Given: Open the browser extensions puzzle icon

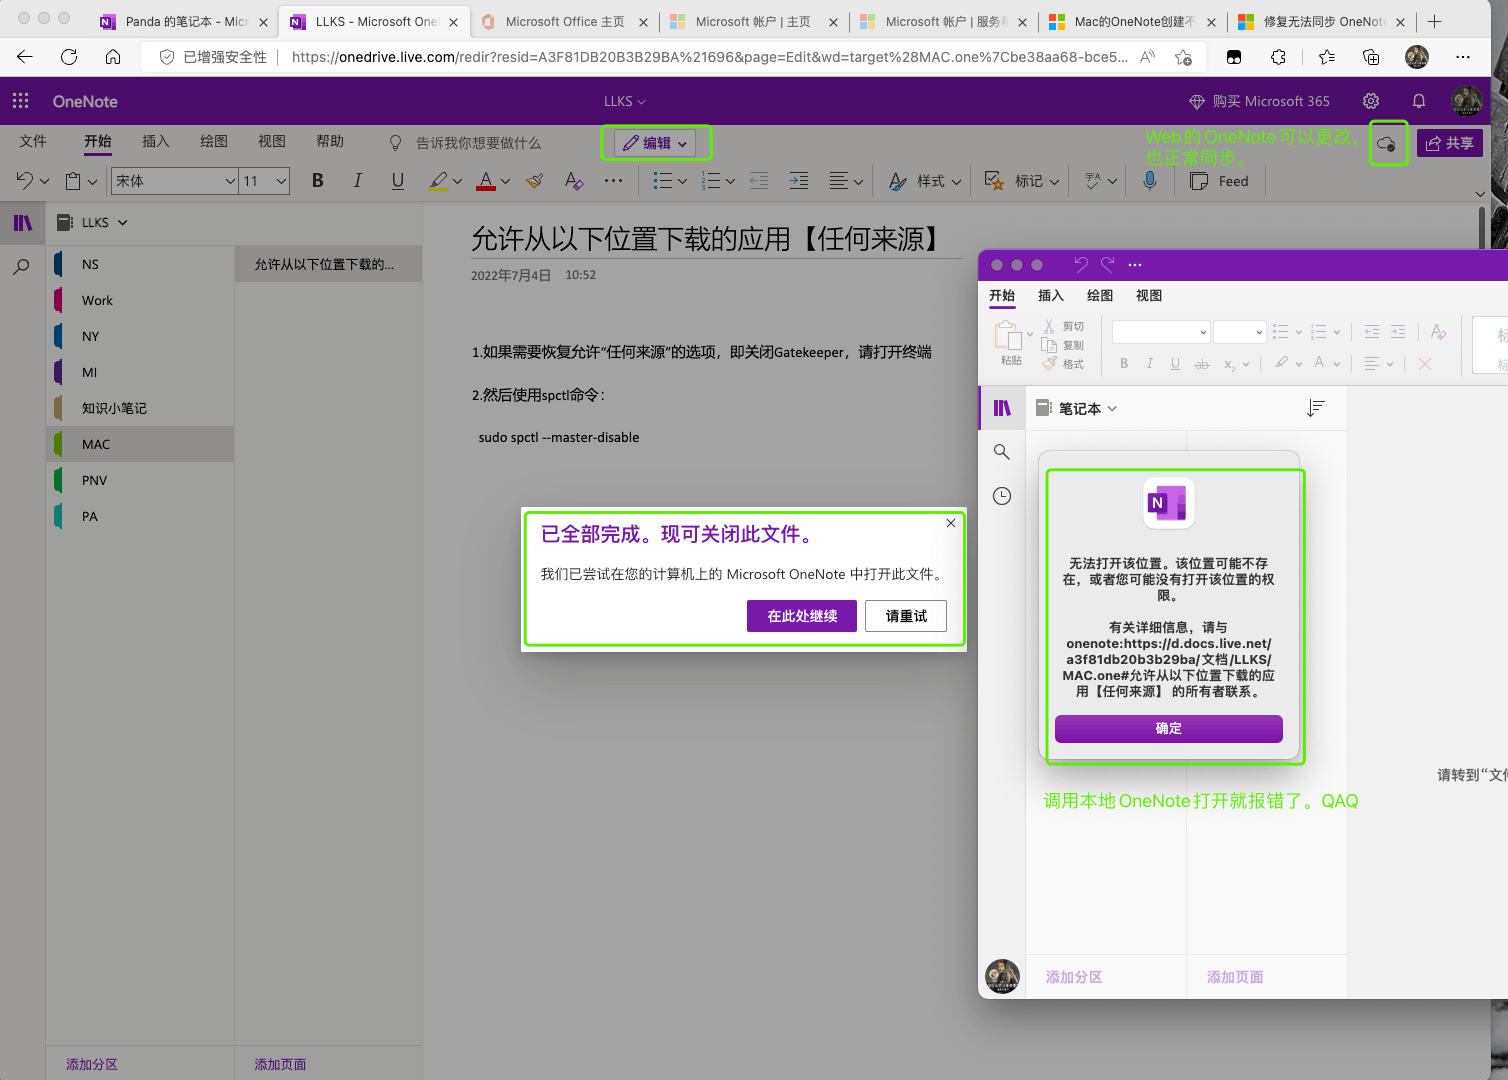Looking at the screenshot, I should coord(1279,57).
